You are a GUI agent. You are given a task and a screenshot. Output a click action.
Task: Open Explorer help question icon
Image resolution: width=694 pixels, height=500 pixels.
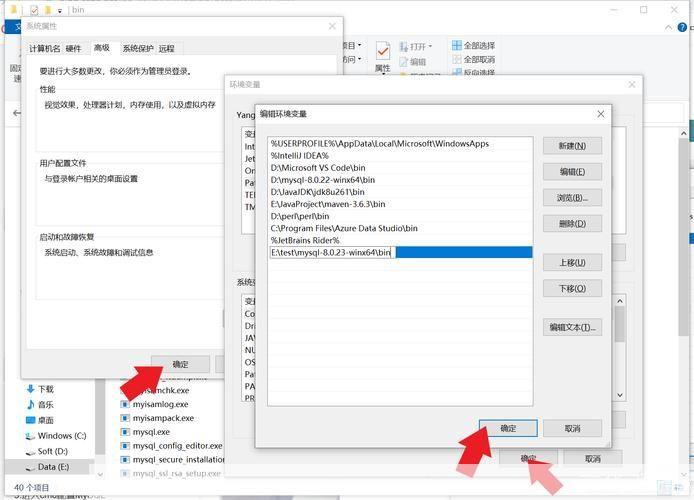tap(682, 27)
